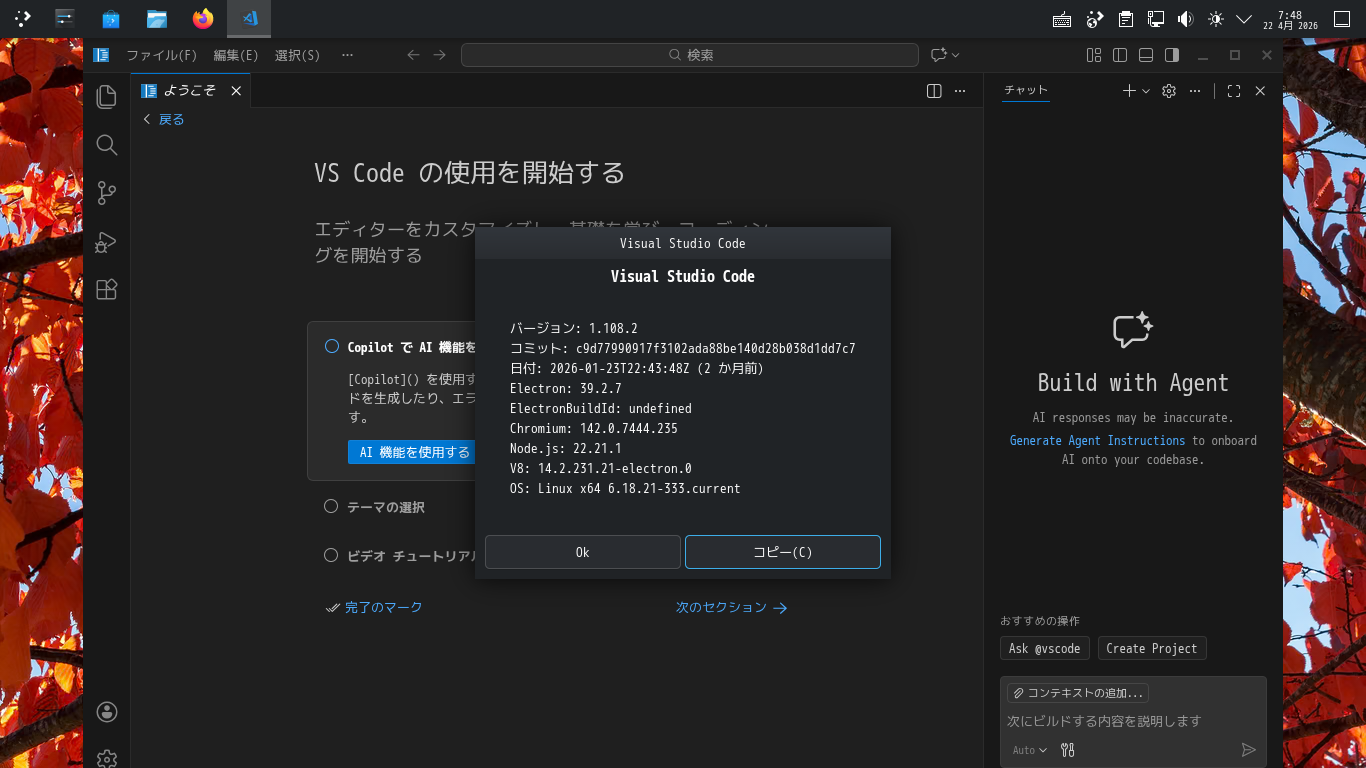This screenshot has height=768, width=1366.
Task: Click the コンテキストの追加... button
Action: [x=1078, y=693]
